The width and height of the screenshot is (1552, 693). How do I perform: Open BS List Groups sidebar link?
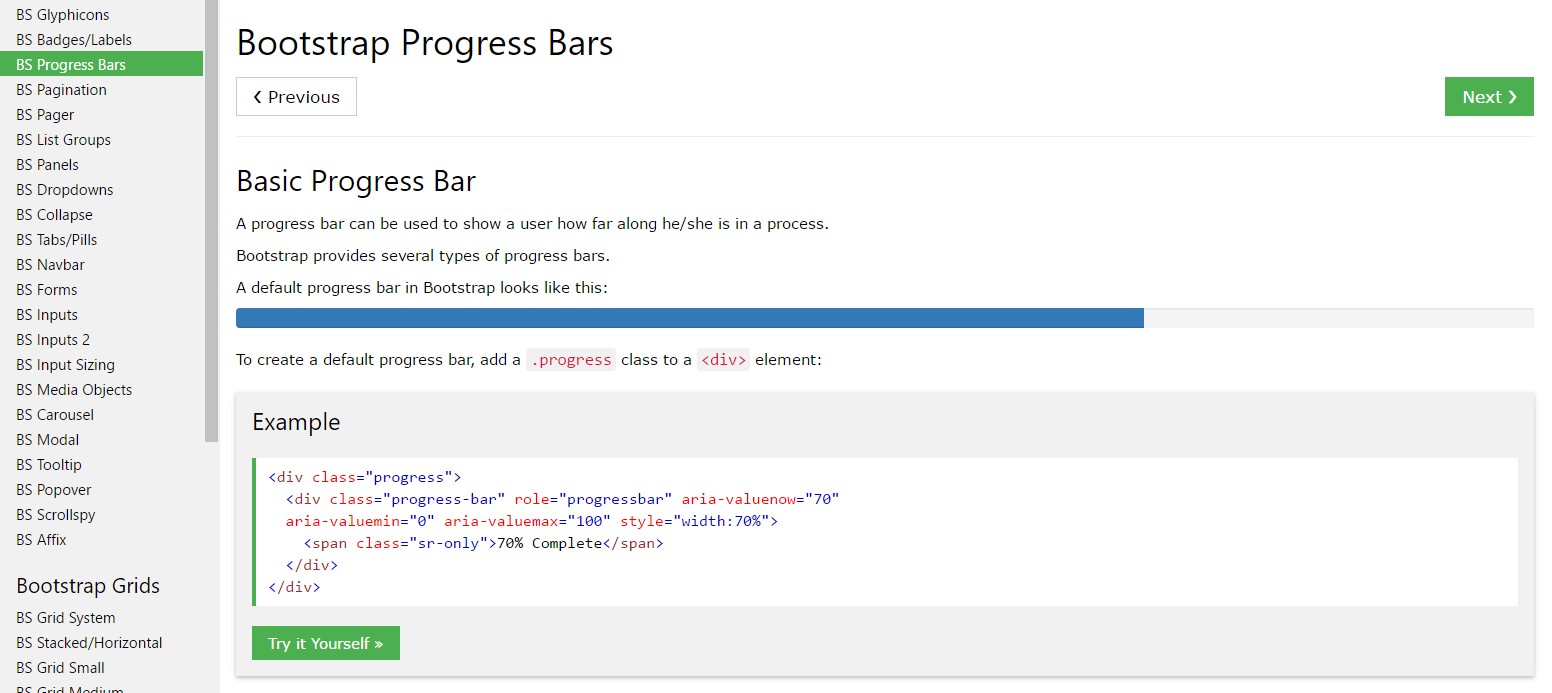63,140
